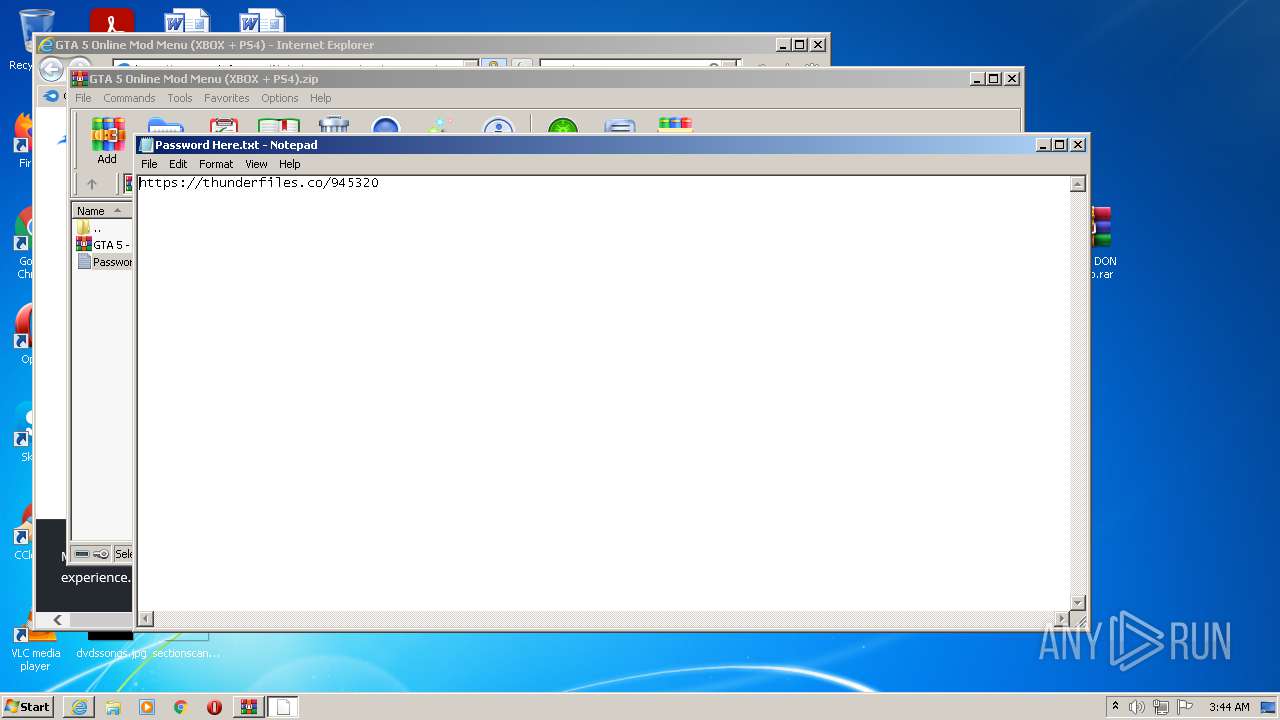
Task: Open the Start menu
Action: tap(28, 707)
